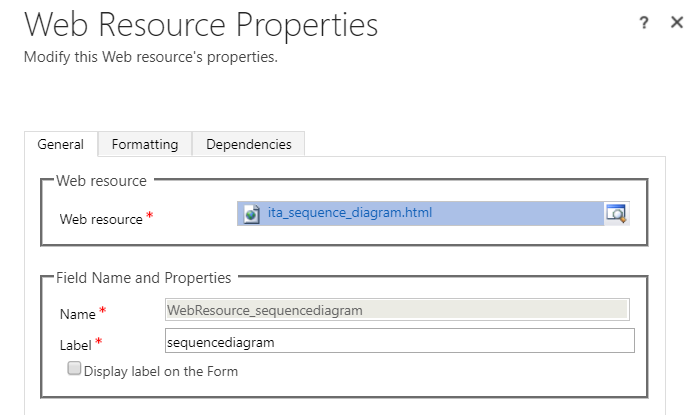
Task: Click the HTML file icon beside ita_sequence_diagram.html
Action: click(253, 213)
